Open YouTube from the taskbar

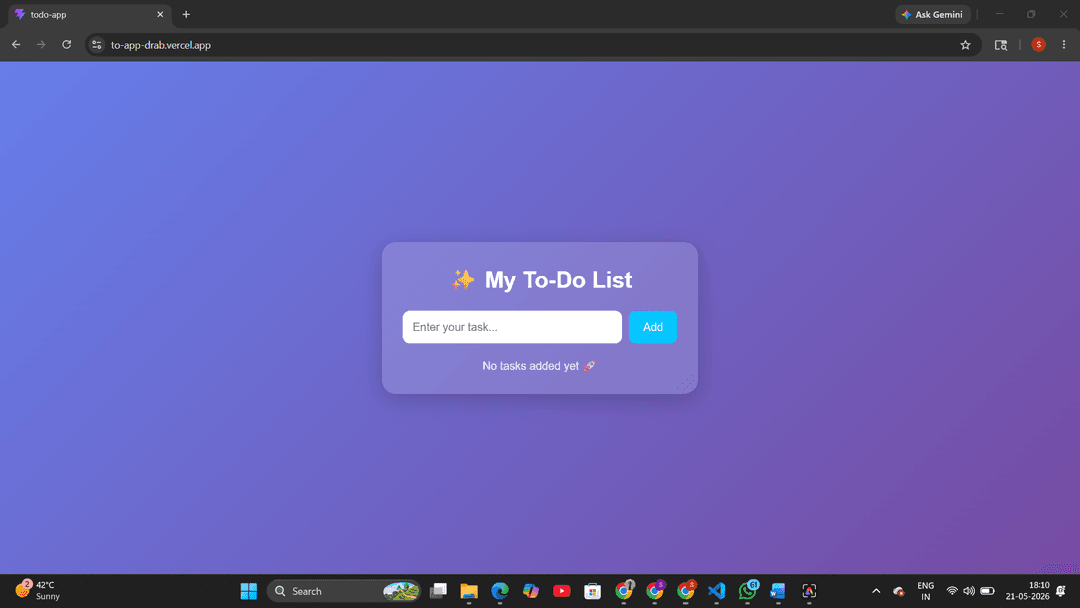(562, 591)
